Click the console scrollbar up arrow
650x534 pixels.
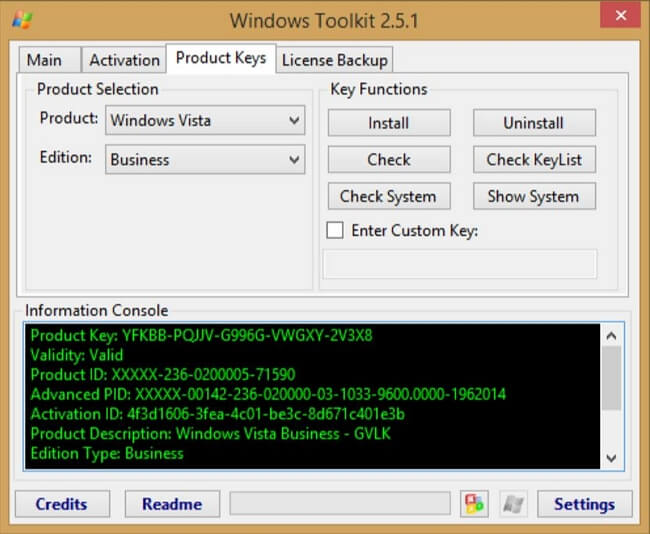(611, 335)
